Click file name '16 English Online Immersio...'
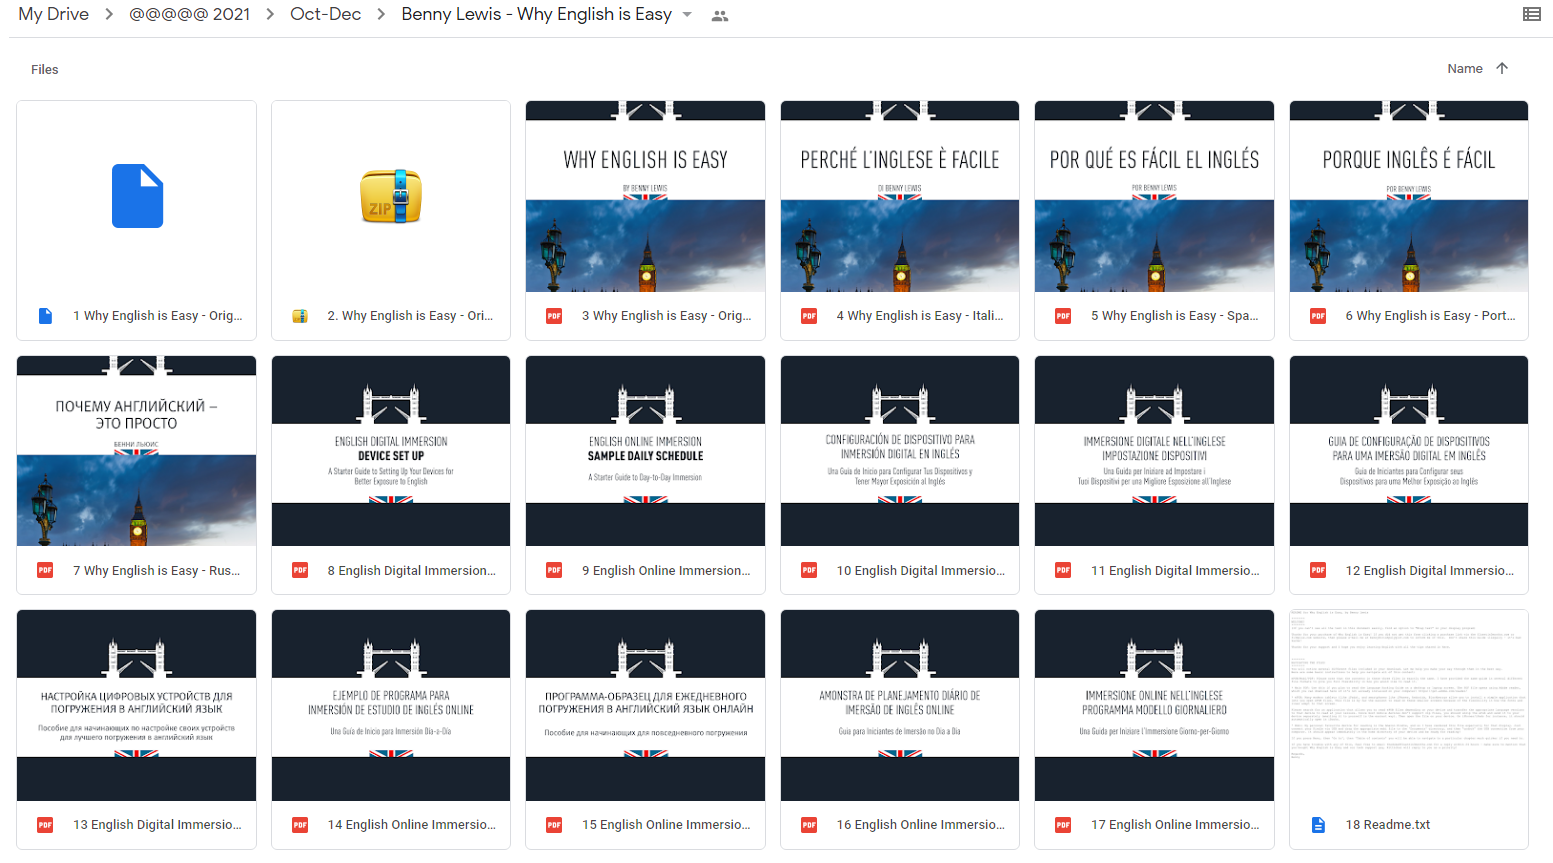Viewport: 1553px width, 863px height. [921, 825]
